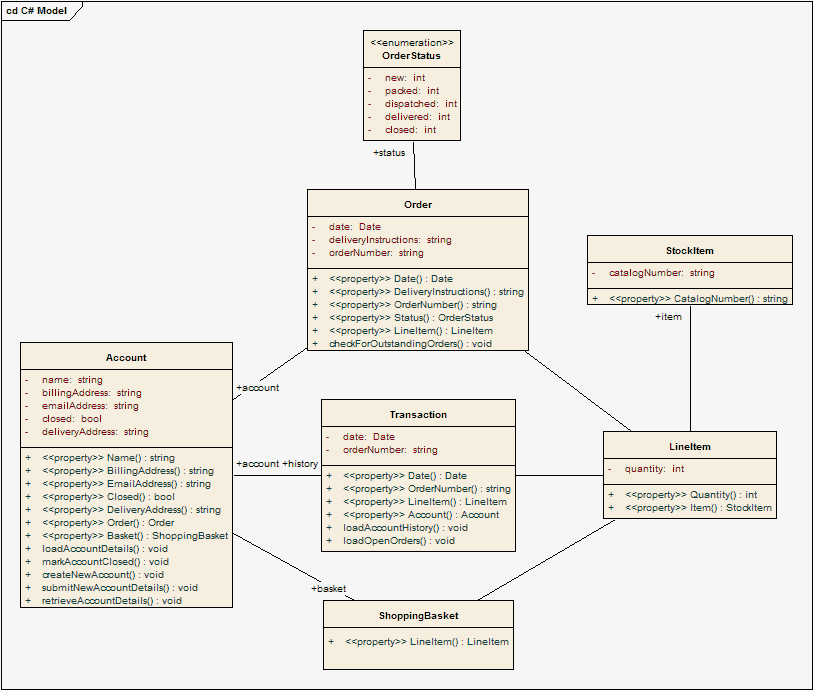Select the +history role label
Image resolution: width=813 pixels, height=690 pixels.
[300, 463]
